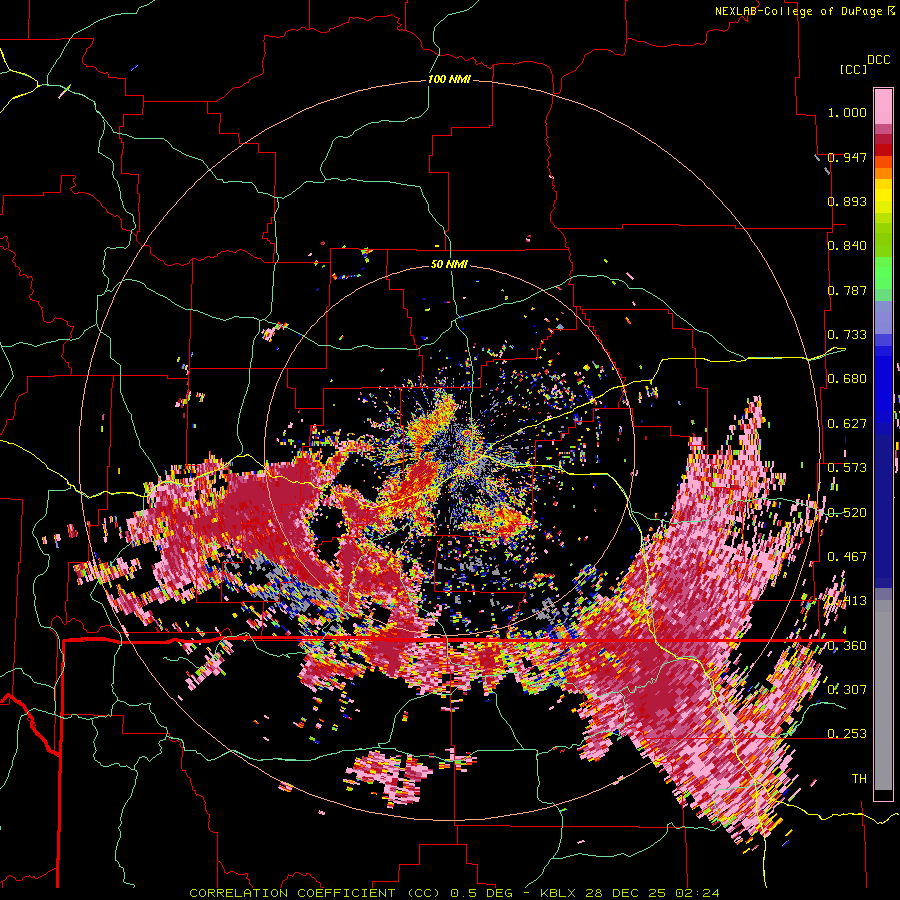Click the 28 DEC 25 date stamp
Screen dimensions: 900x900
626,893
